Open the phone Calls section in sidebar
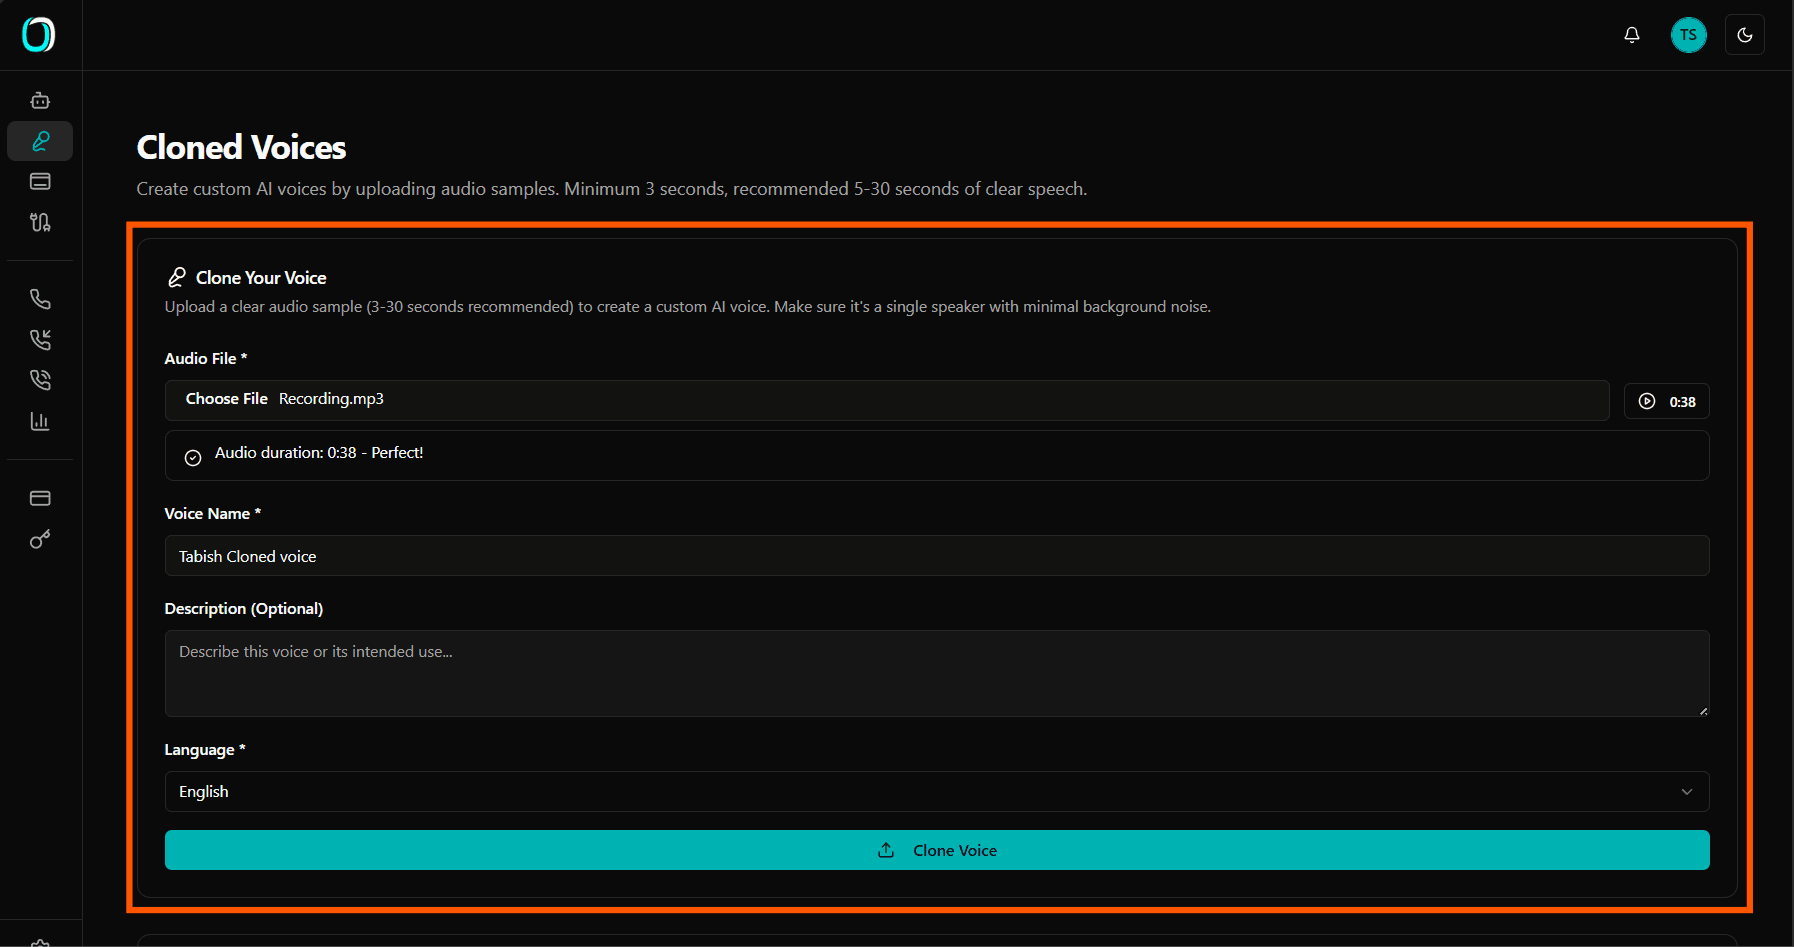Viewport: 1794px width, 947px height. pos(40,298)
